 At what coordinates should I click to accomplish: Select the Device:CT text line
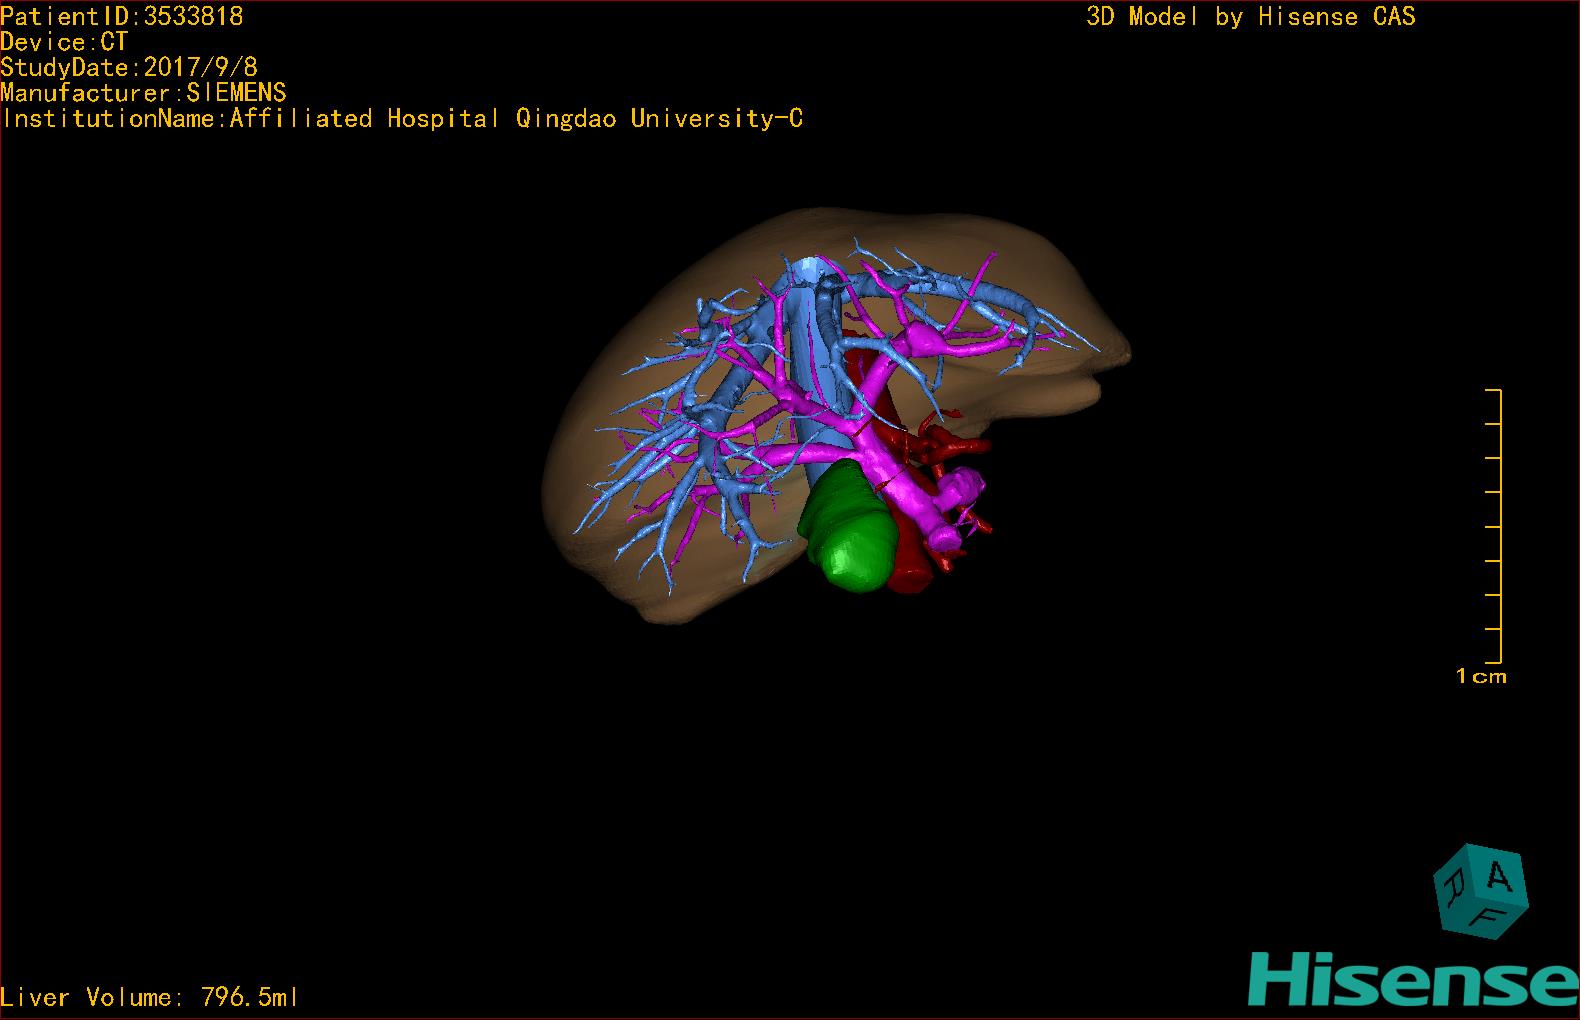coord(64,42)
